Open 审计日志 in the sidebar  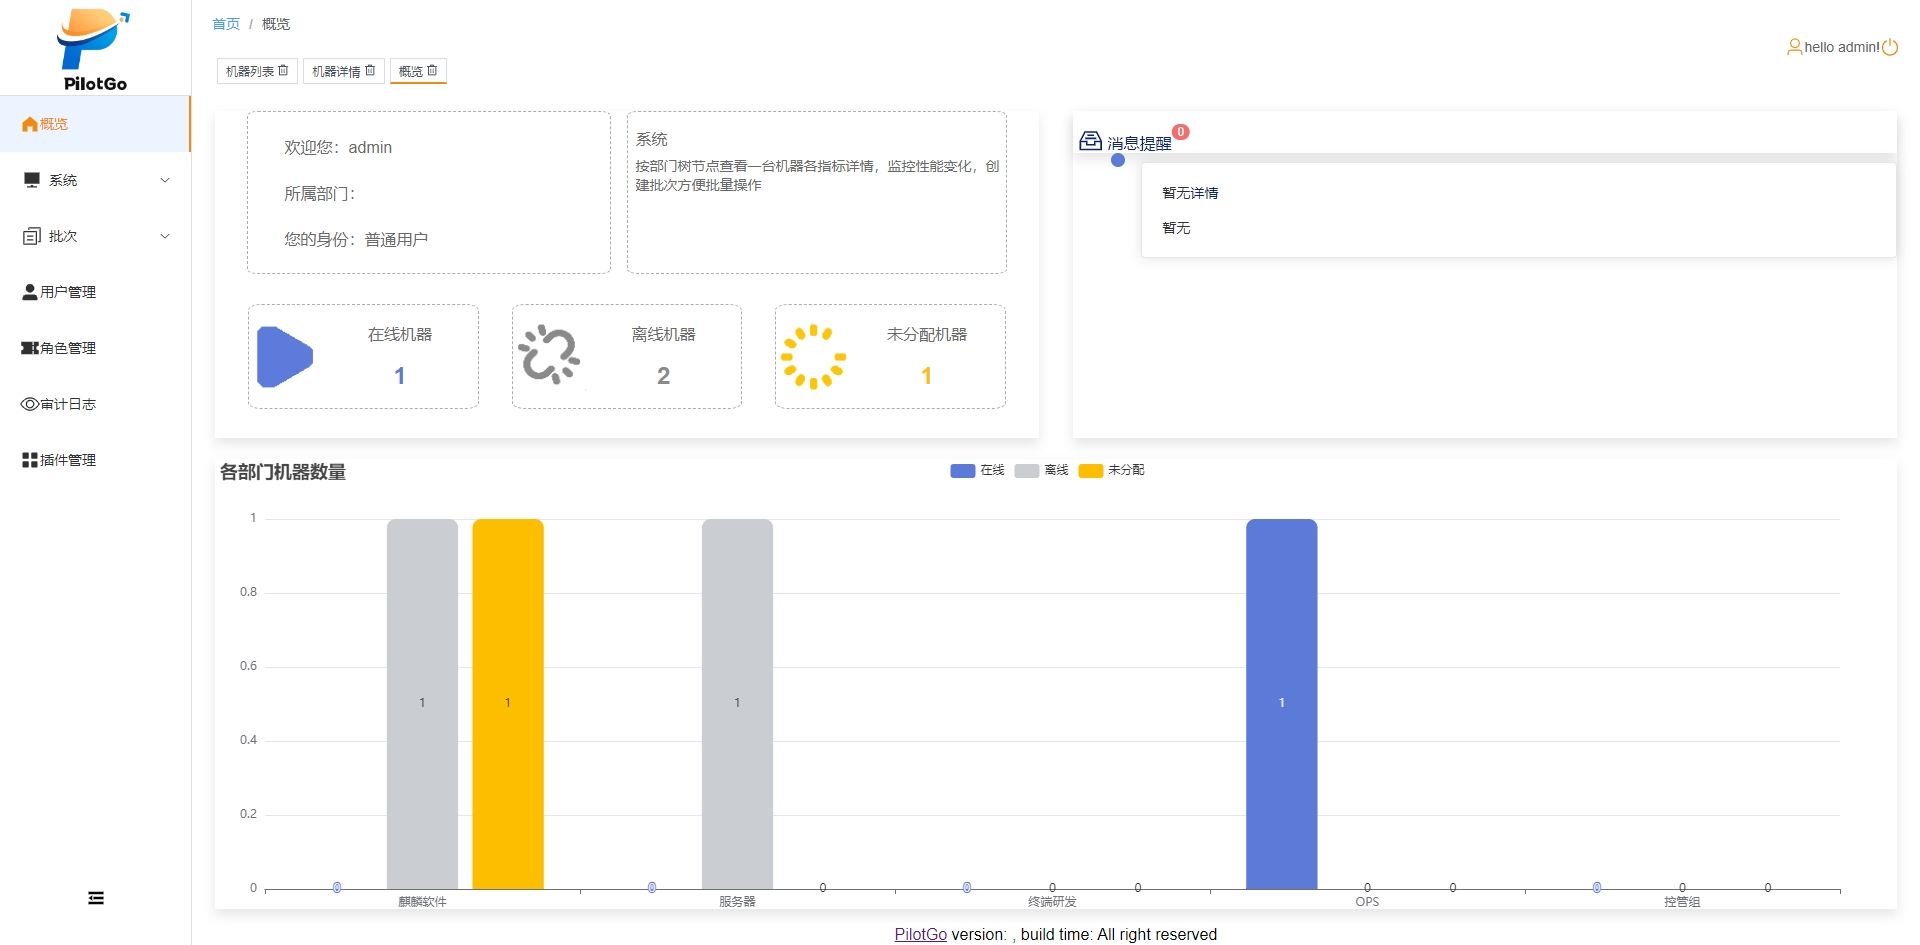click(68, 404)
